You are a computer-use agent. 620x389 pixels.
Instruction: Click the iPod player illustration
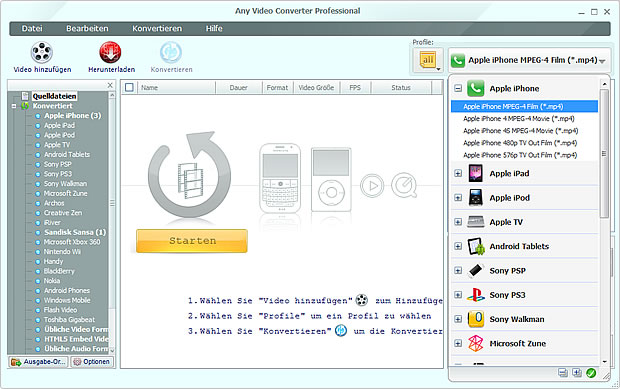tap(331, 179)
